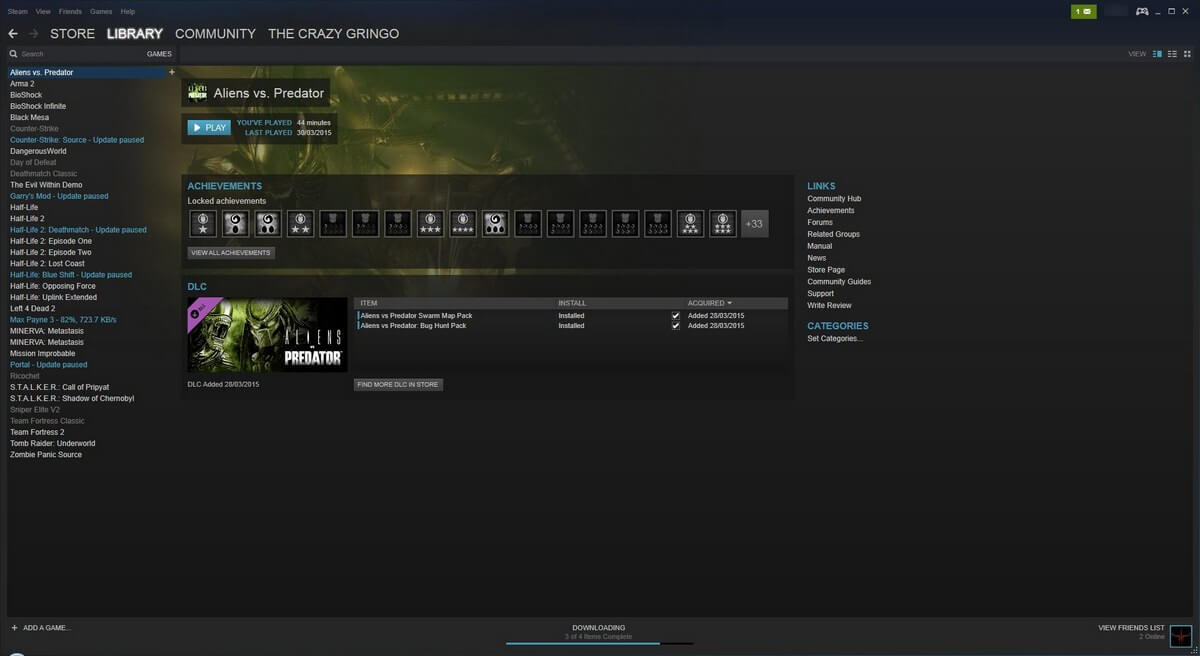Open the Friends menu

click(x=70, y=11)
